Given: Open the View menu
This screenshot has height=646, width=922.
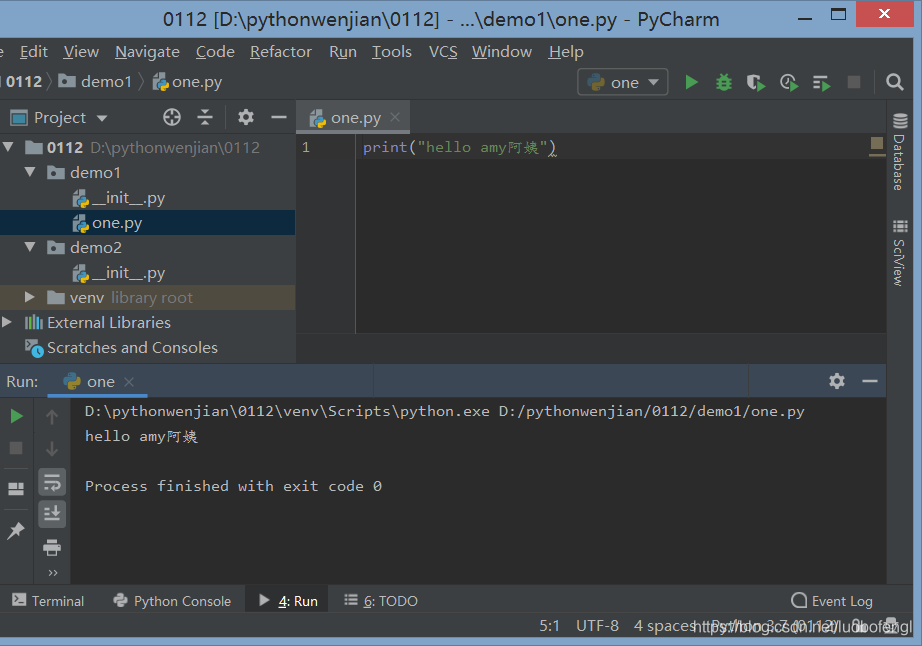Looking at the screenshot, I should 81,52.
